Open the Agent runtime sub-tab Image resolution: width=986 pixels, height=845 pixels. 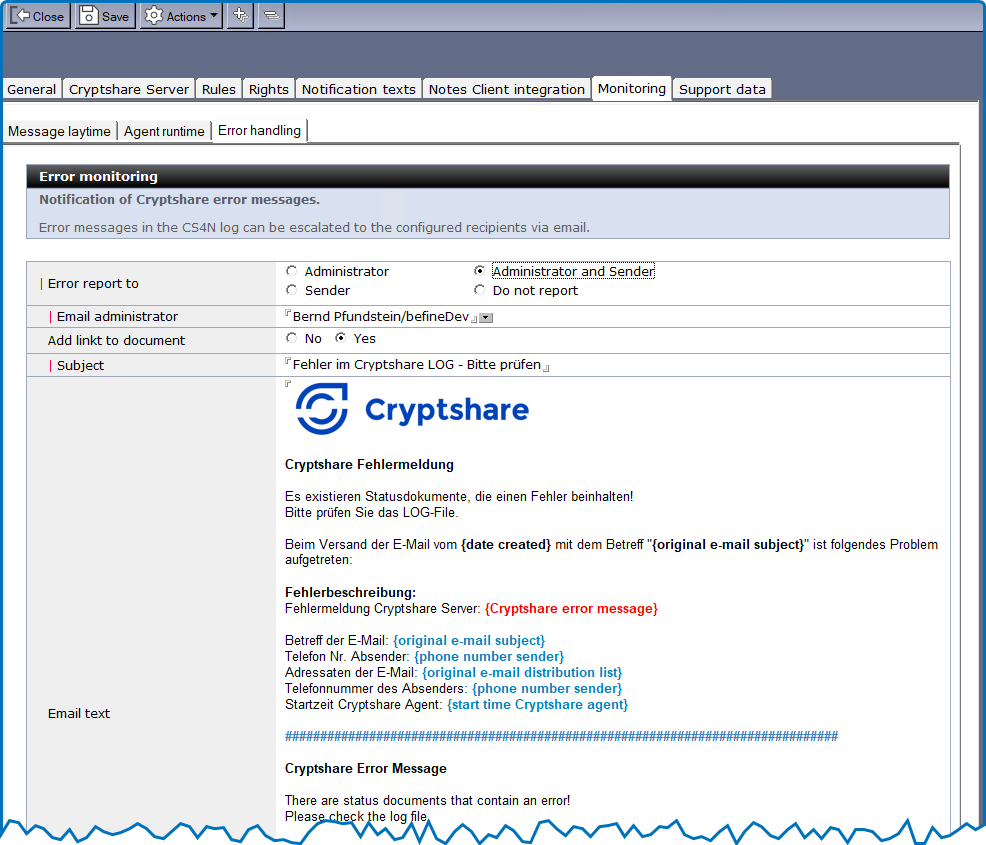click(x=164, y=132)
